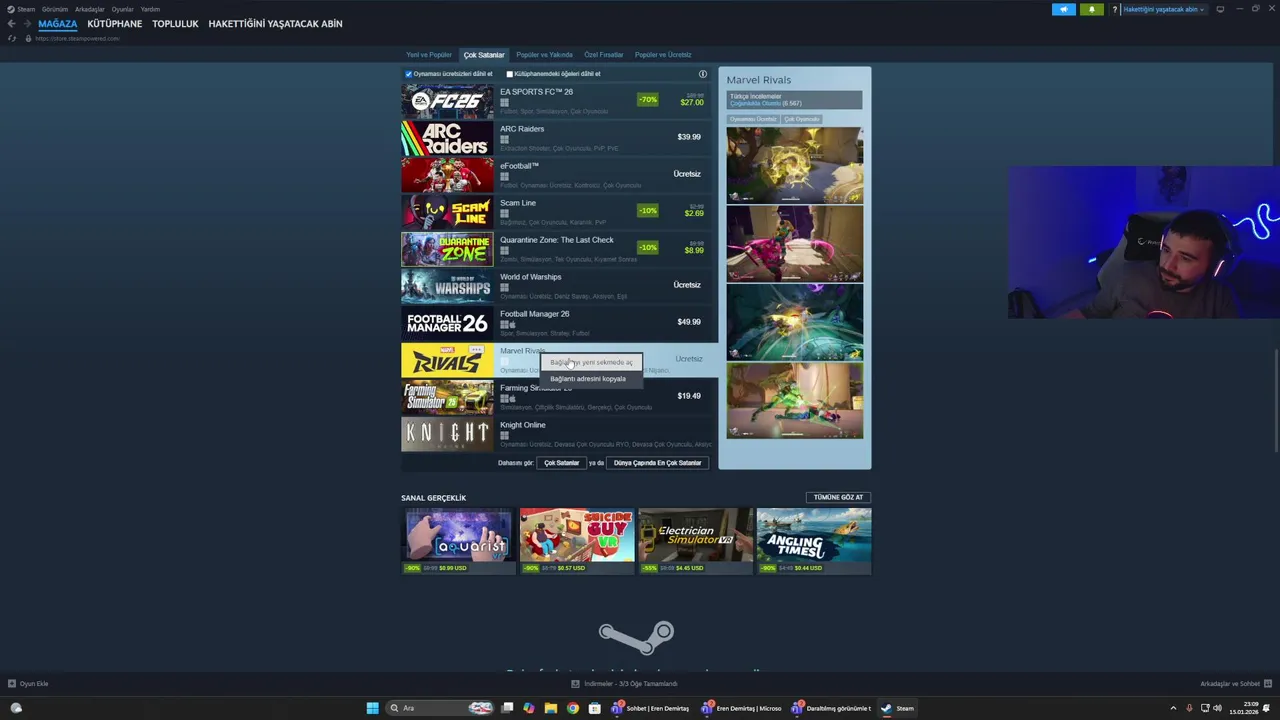The width and height of the screenshot is (1280, 720).
Task: Switch to 'Popüler ve Ücretsiz' tab
Action: [663, 55]
